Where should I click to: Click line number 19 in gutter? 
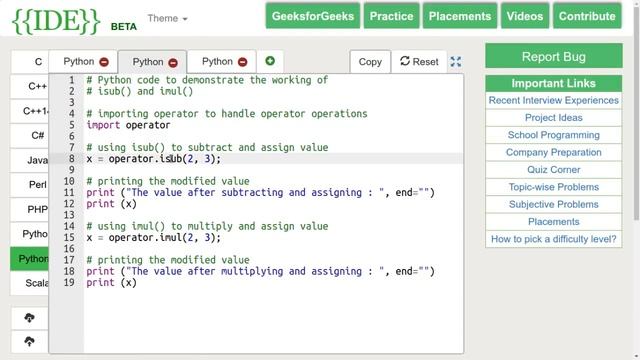point(69,282)
